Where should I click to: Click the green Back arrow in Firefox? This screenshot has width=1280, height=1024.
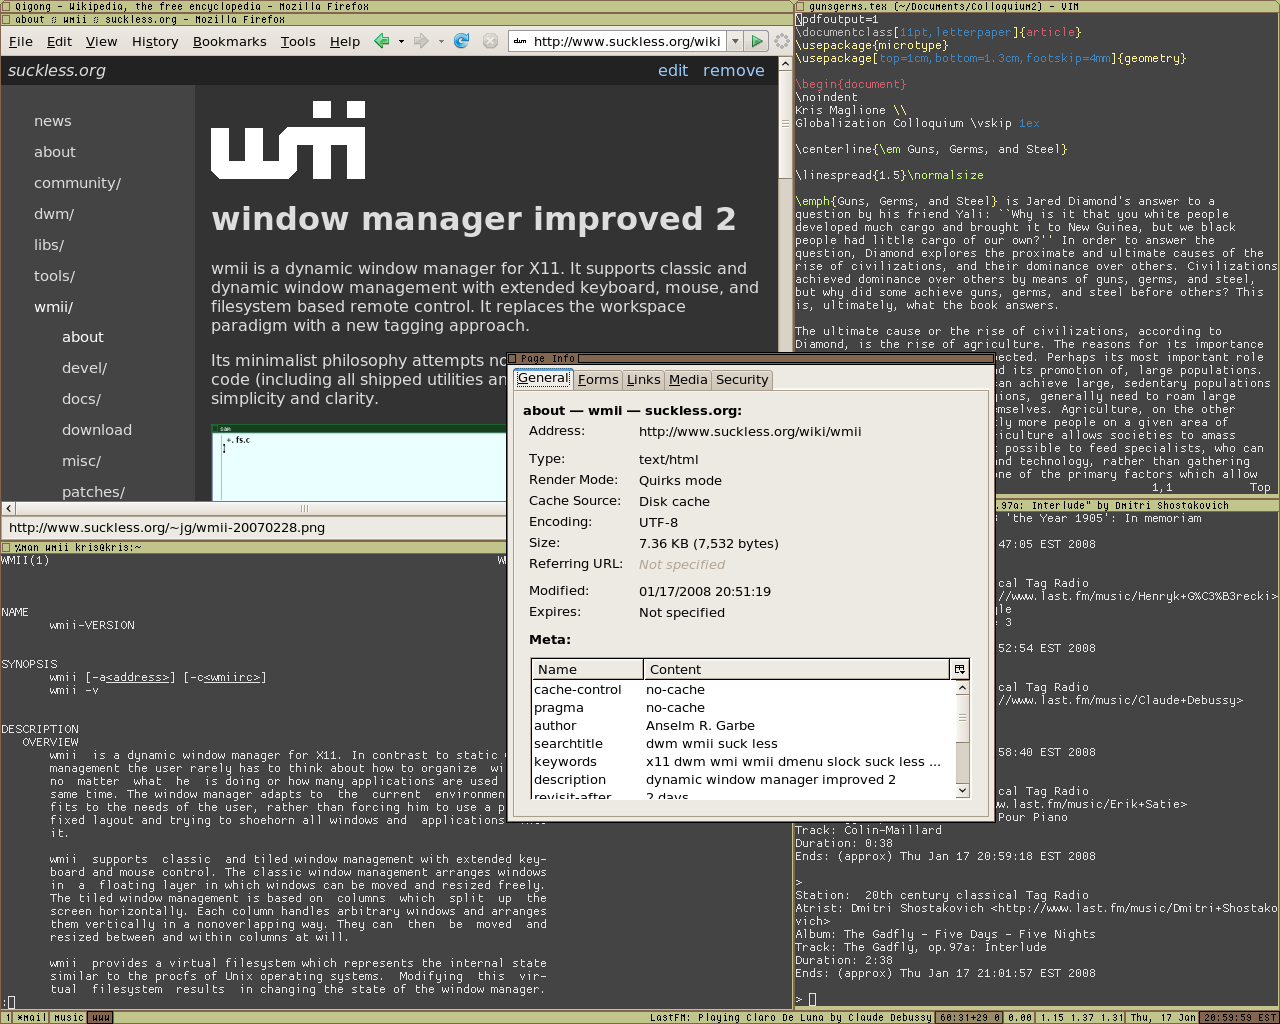coord(381,41)
